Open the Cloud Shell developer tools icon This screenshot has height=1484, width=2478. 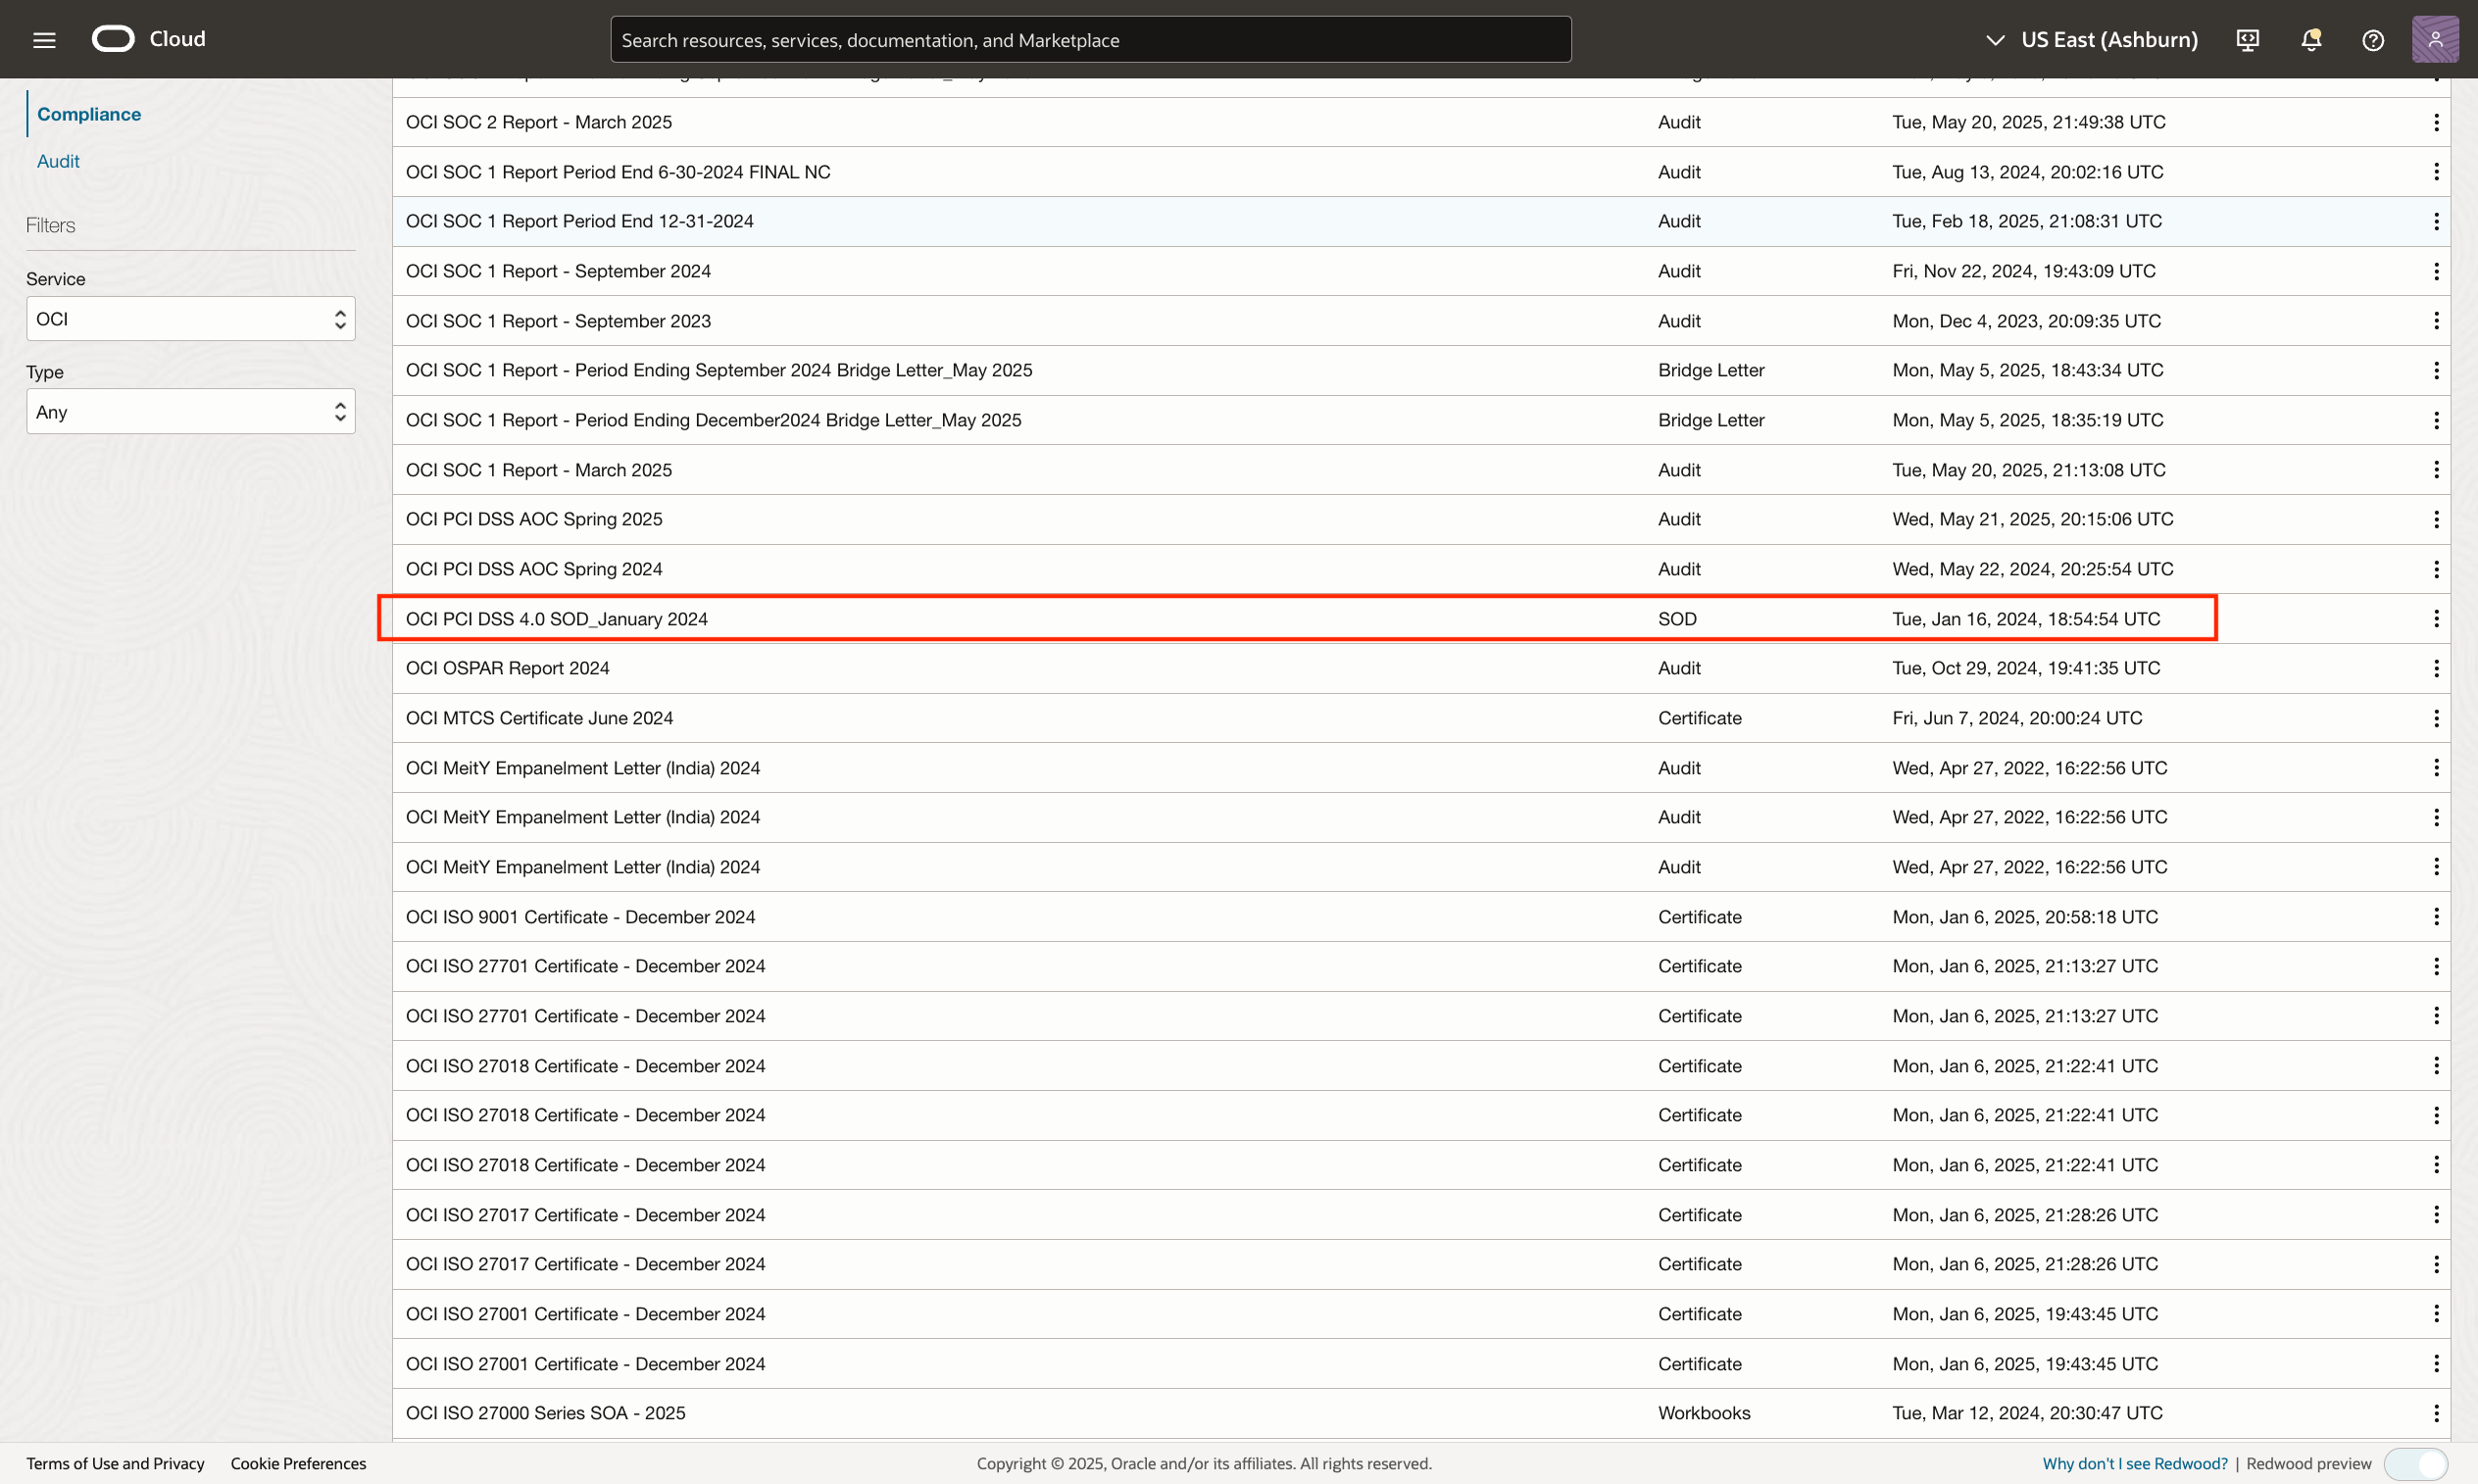2247,40
